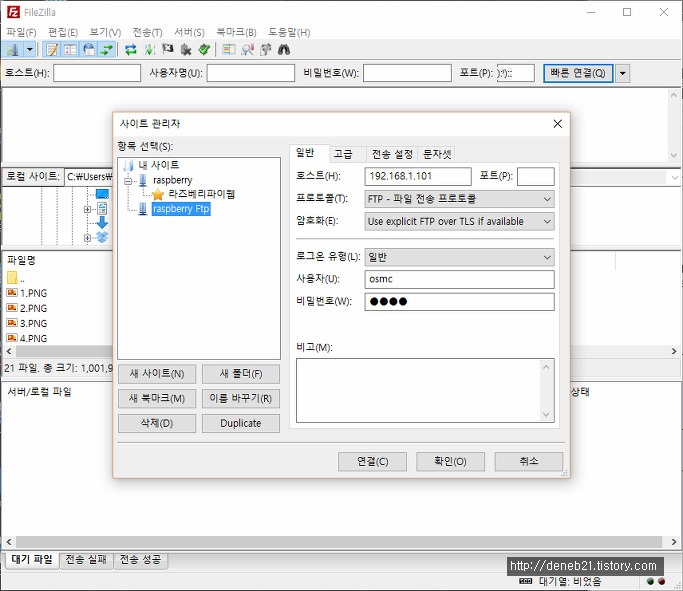Screen dimensions: 683x591
Task: Click the 빠른 연결(Q) button
Action: click(x=578, y=73)
